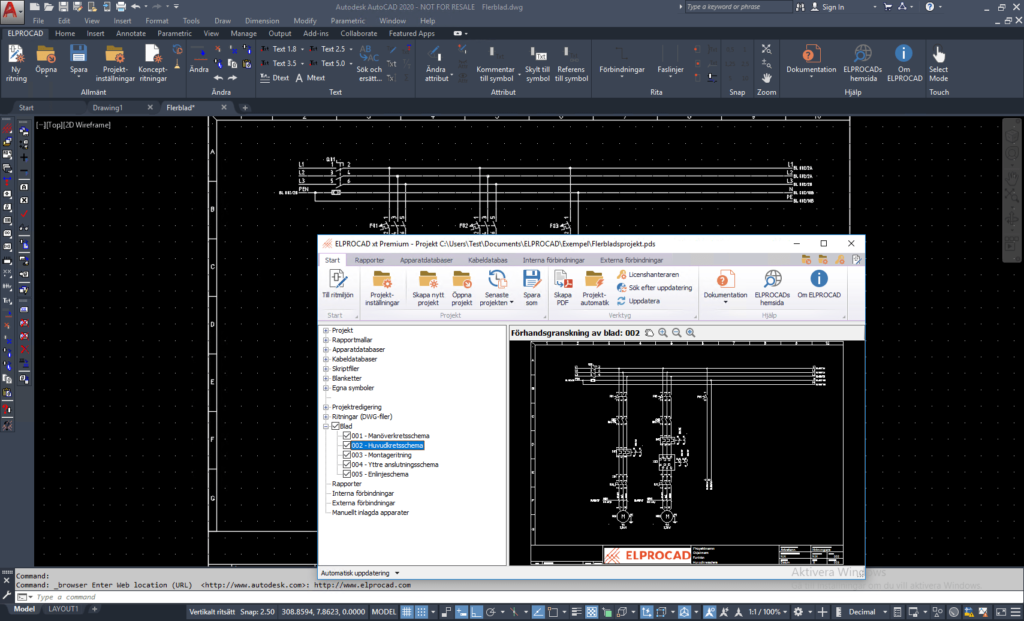
Task: Run Projektautomatik in the project window
Action: 595,288
